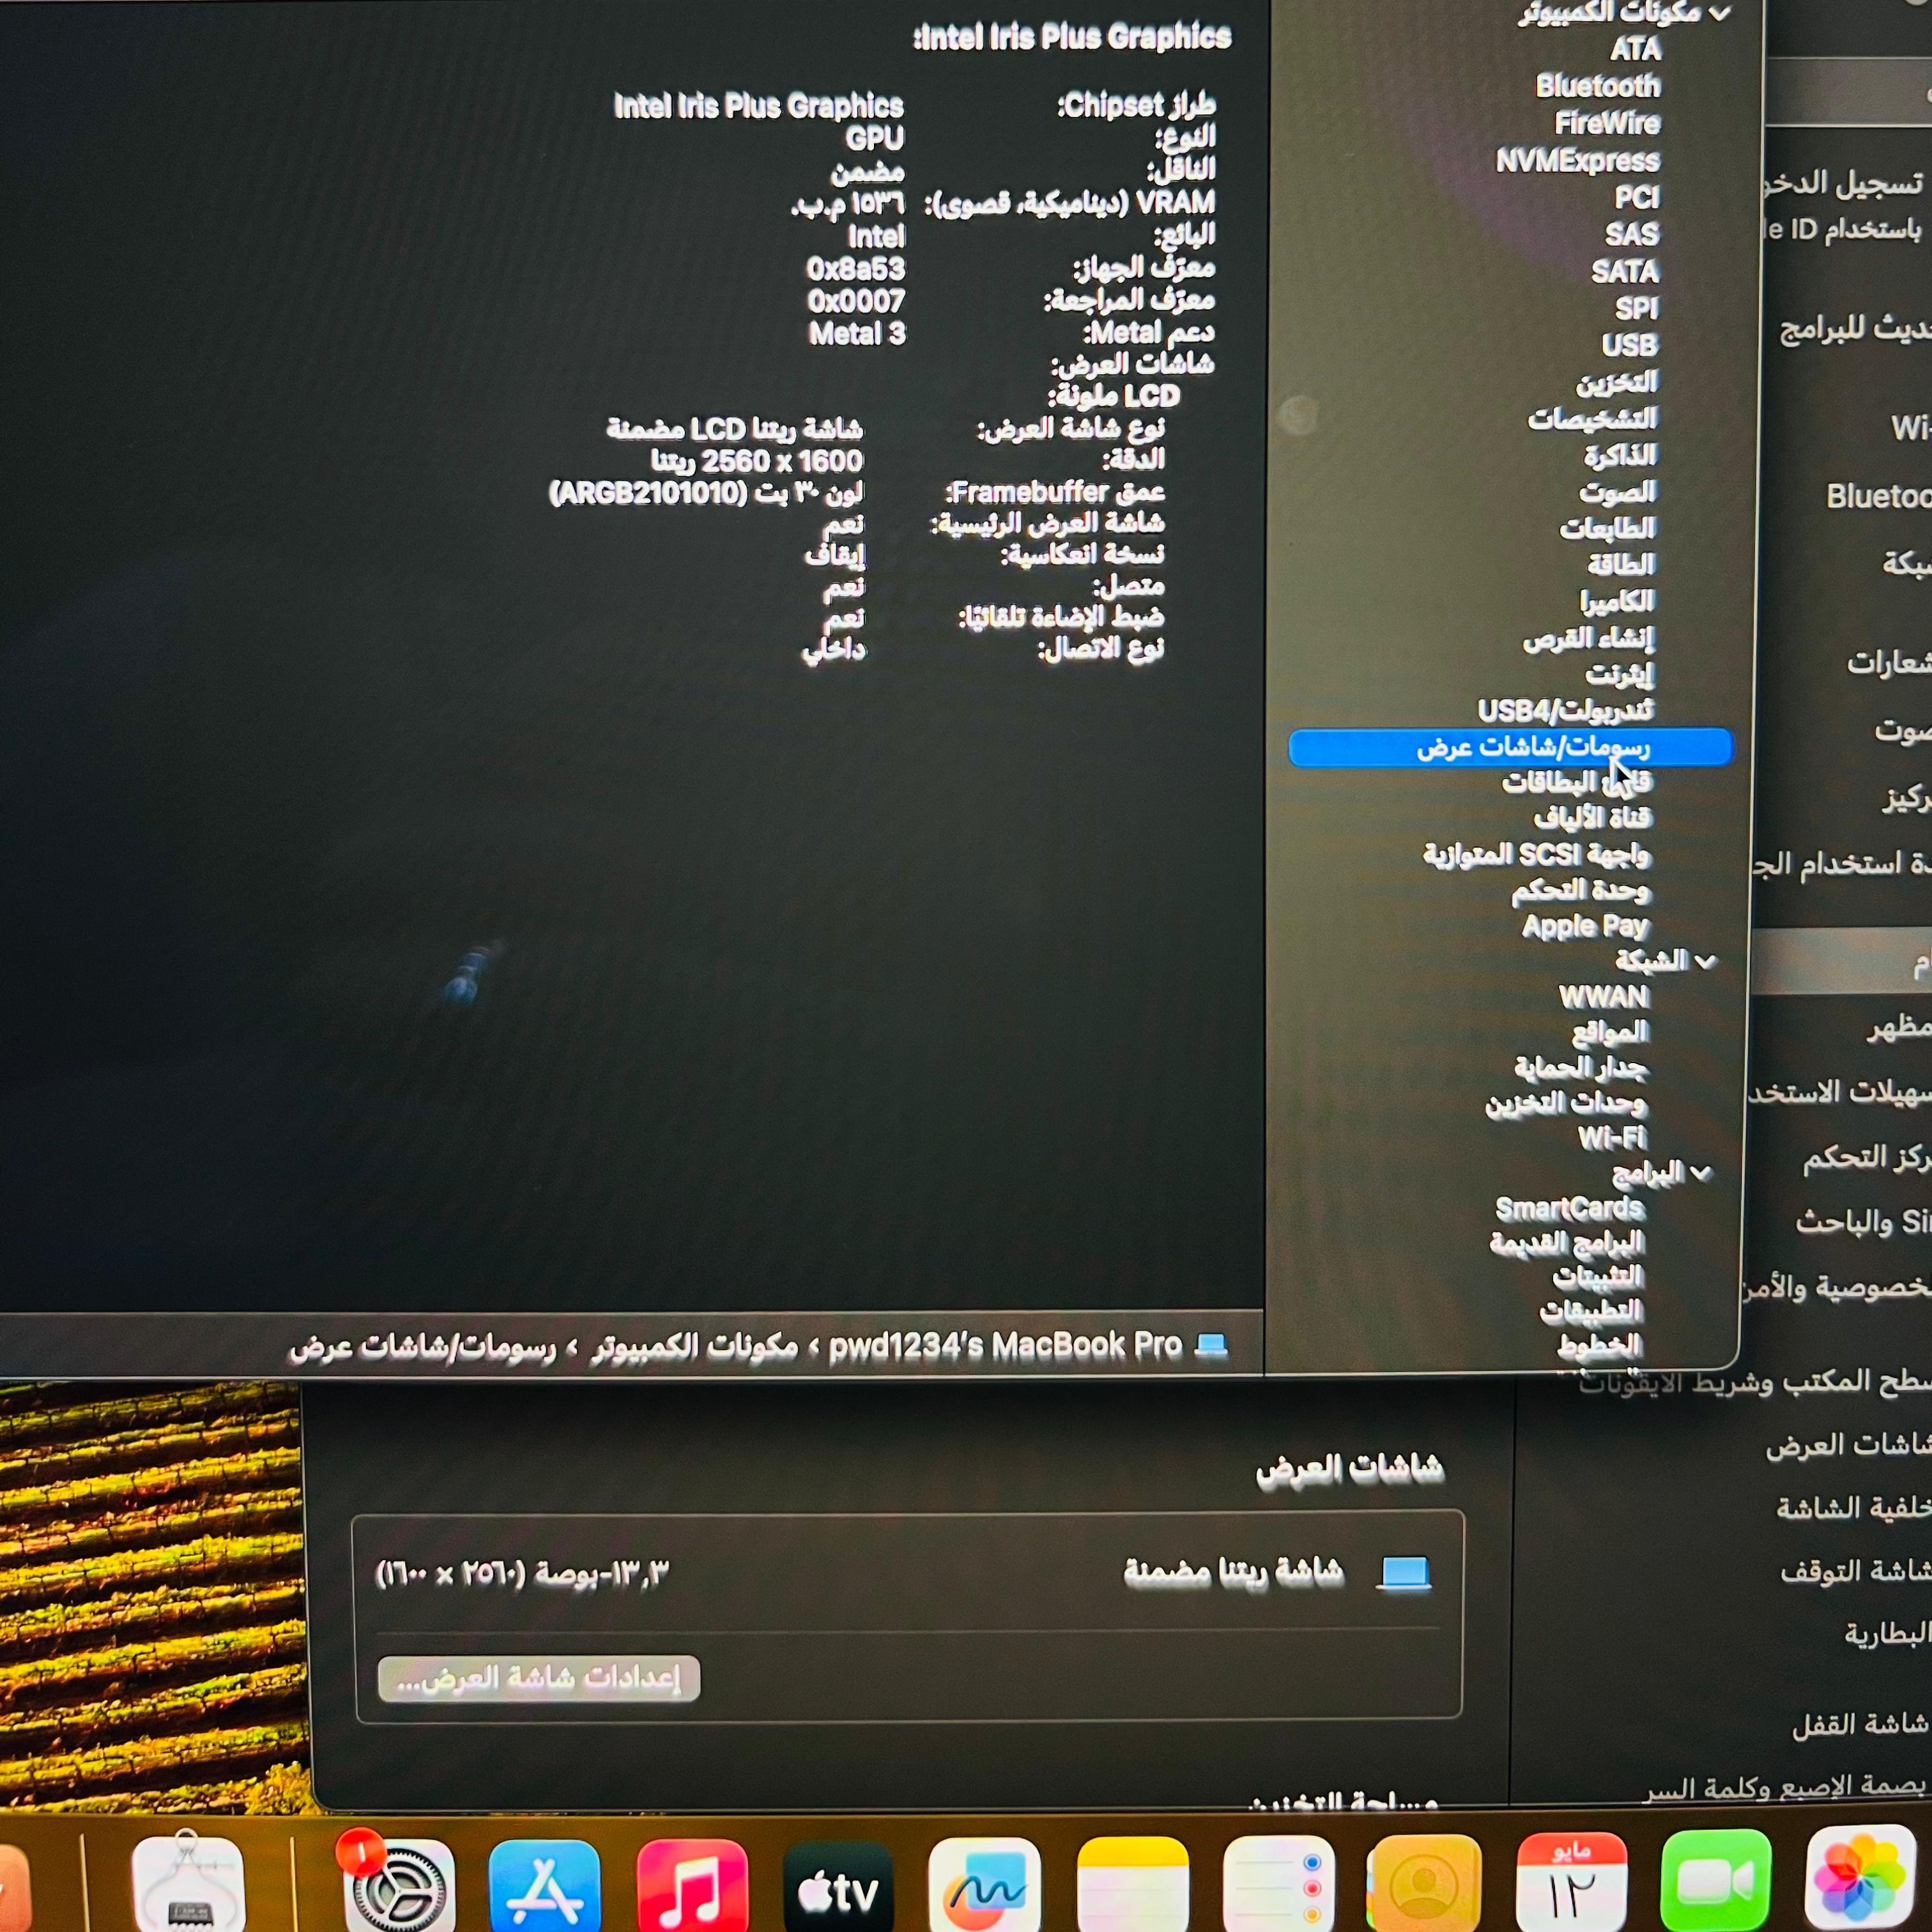The height and width of the screenshot is (1932, 1932).
Task: Open Reminders app in the Dock
Action: tap(1279, 1885)
